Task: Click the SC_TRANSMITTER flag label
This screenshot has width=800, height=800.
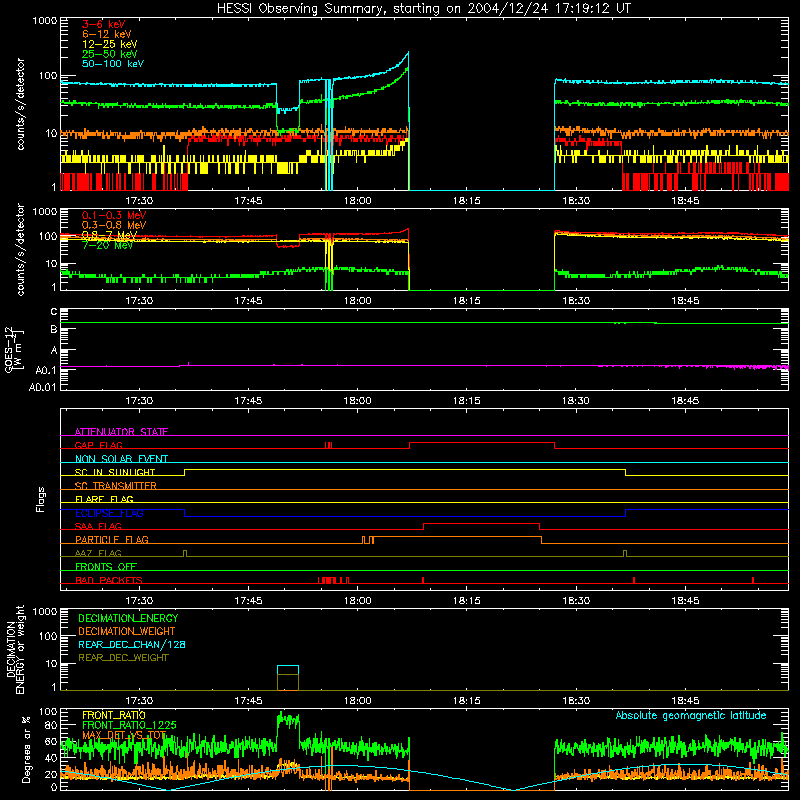Action: pos(116,486)
